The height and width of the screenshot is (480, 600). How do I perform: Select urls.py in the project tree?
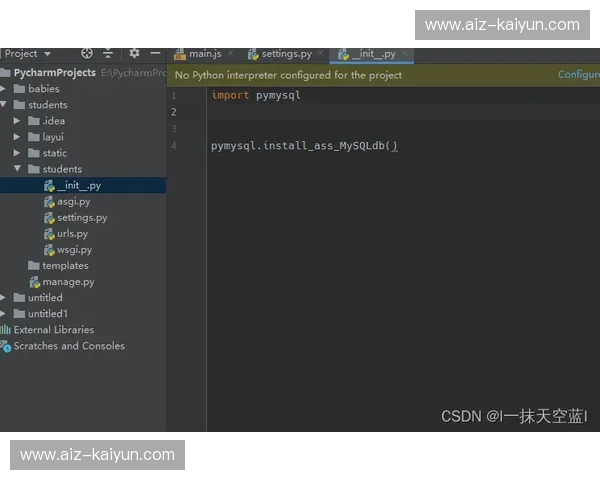[x=72, y=233]
